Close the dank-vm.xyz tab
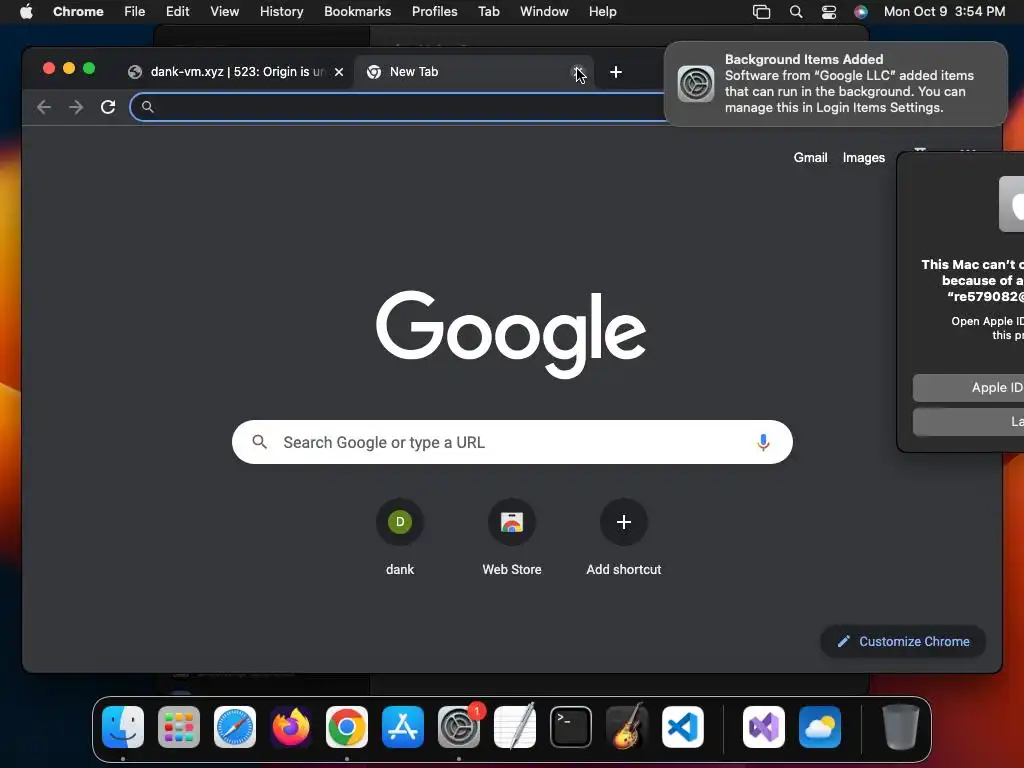Viewport: 1024px width, 768px height. point(339,72)
